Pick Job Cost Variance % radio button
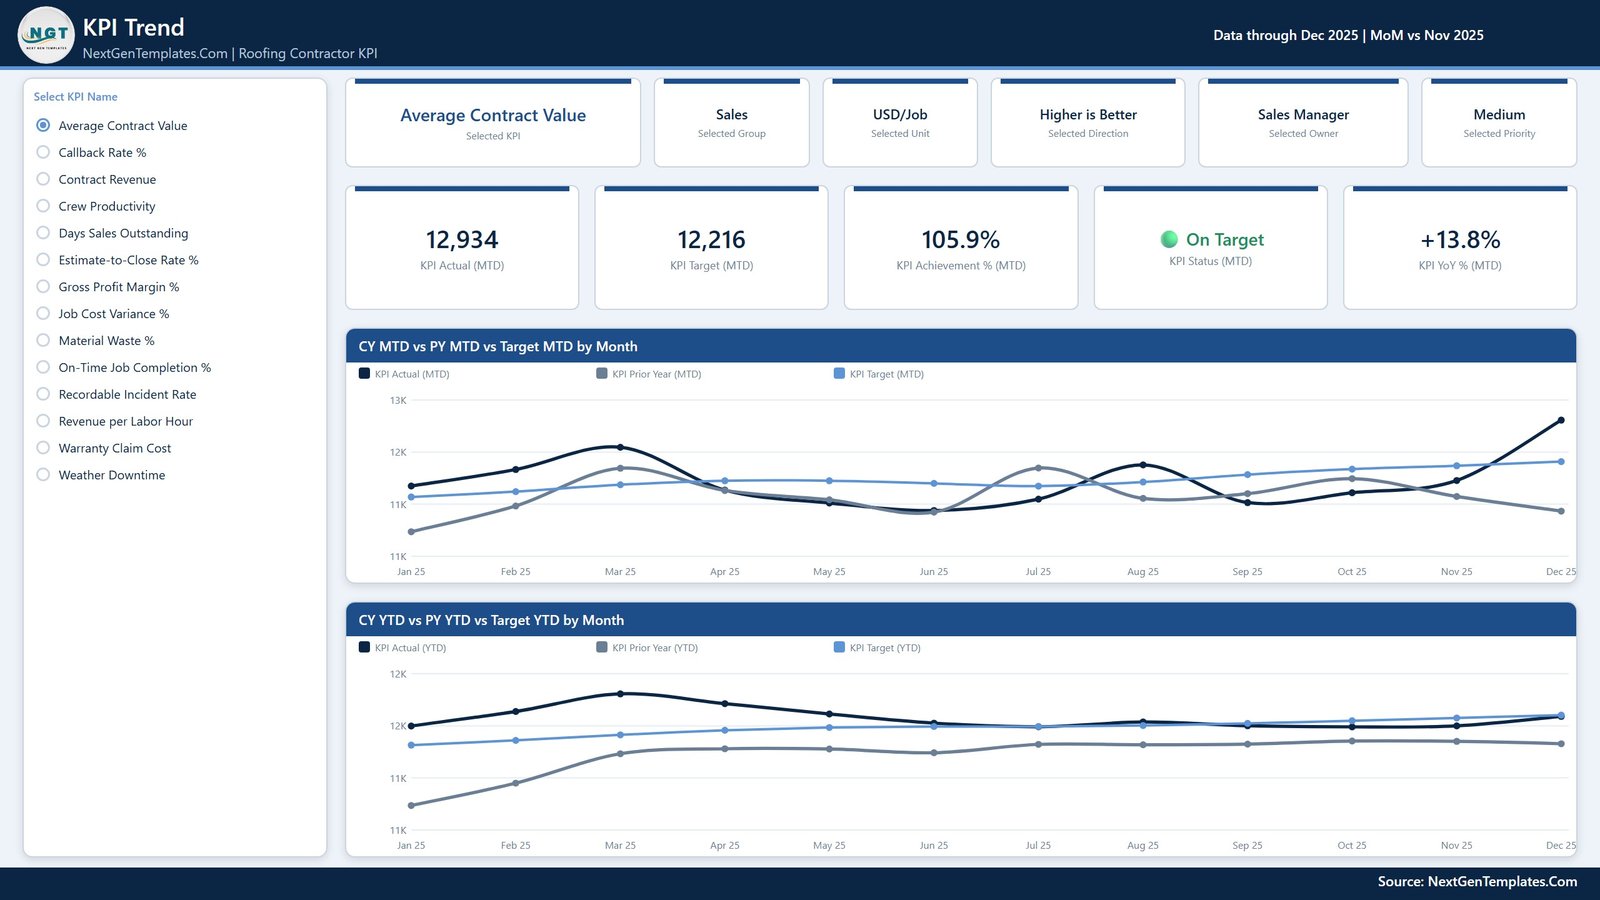This screenshot has height=900, width=1600. pos(43,314)
